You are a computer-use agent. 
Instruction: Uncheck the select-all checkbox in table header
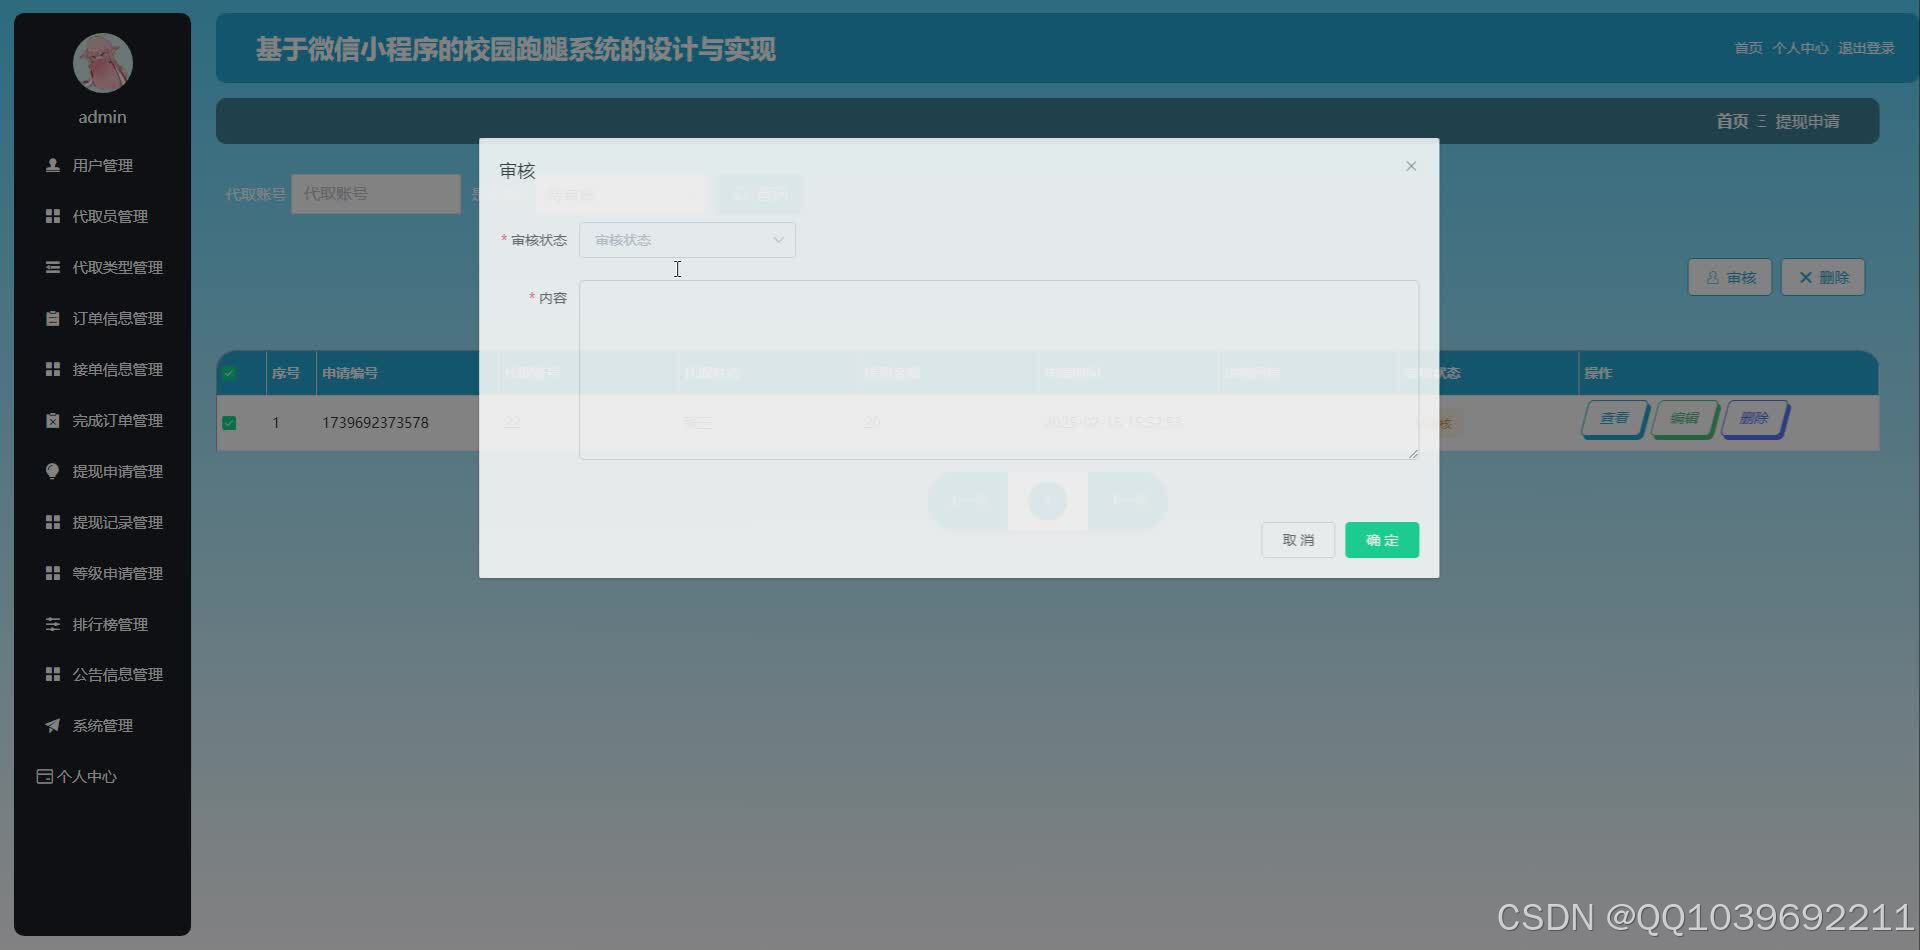230,372
